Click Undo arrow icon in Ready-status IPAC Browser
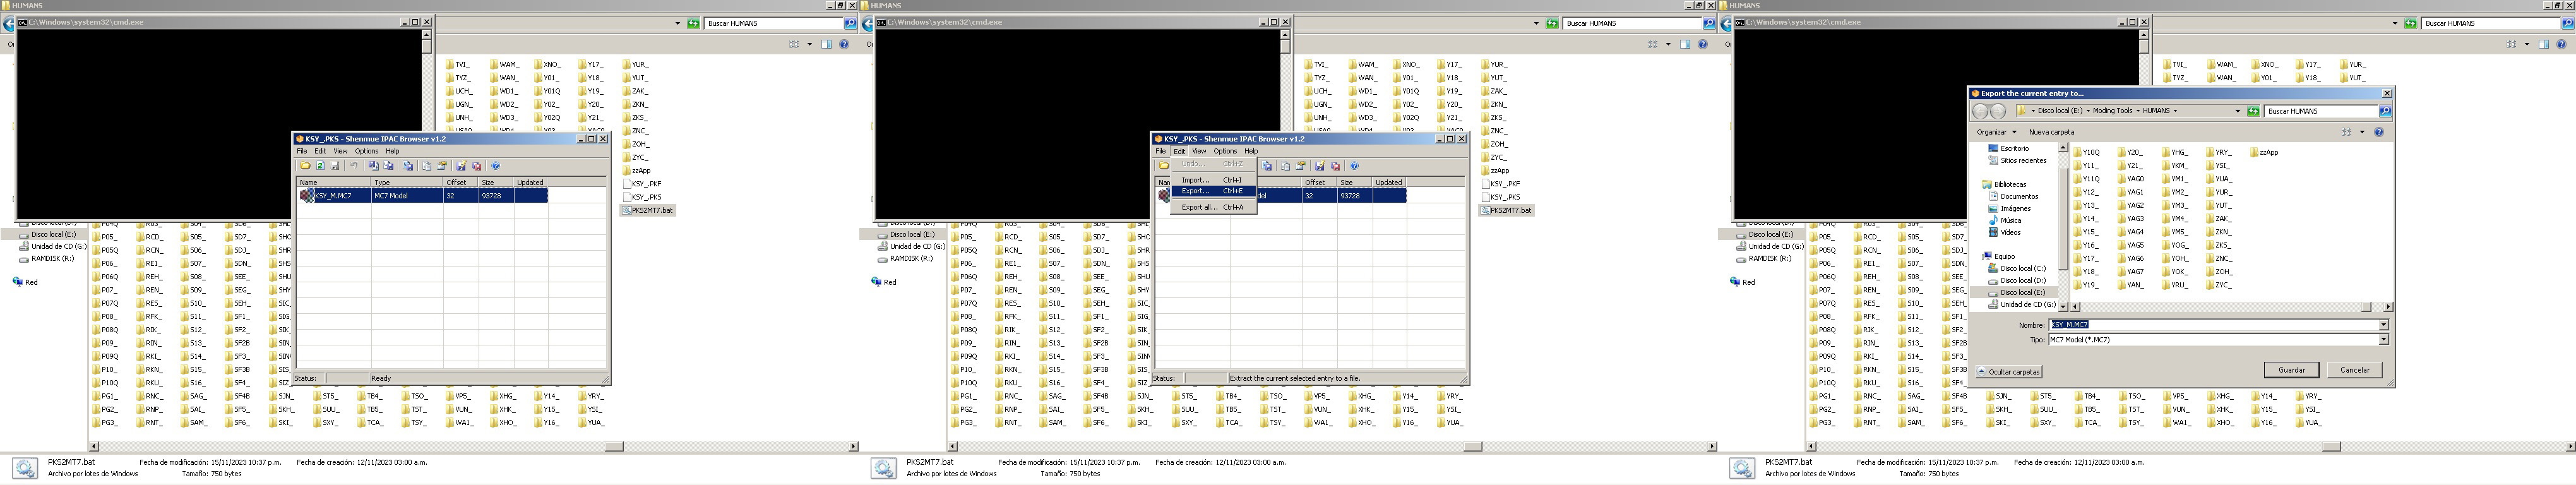Image resolution: width=2576 pixels, height=485 pixels. [x=354, y=166]
